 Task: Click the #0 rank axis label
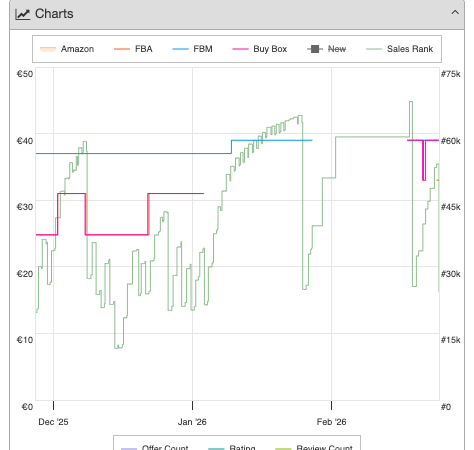446,407
